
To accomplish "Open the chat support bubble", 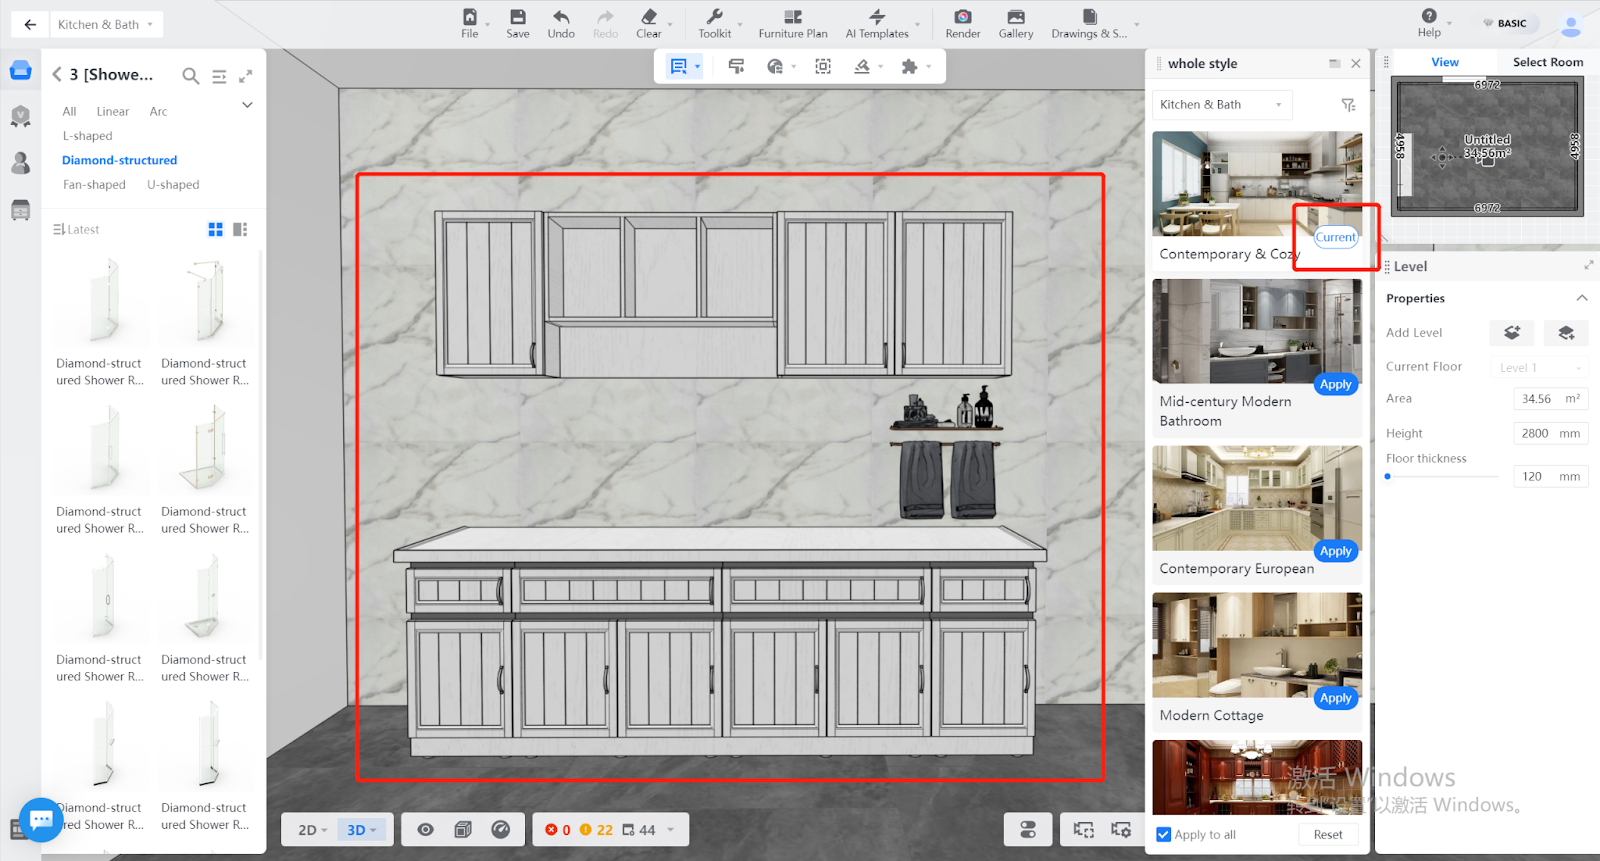I will 41,820.
